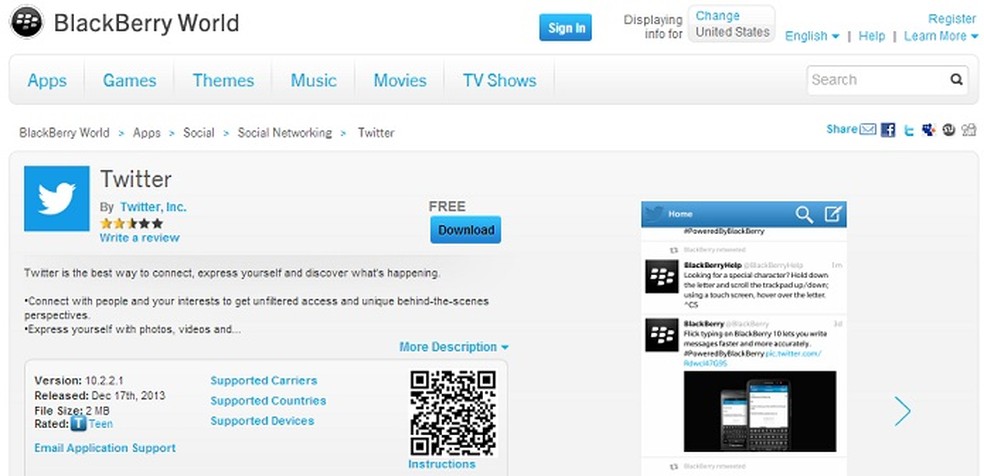Open the Apps tab
This screenshot has height=476, width=984.
(47, 80)
